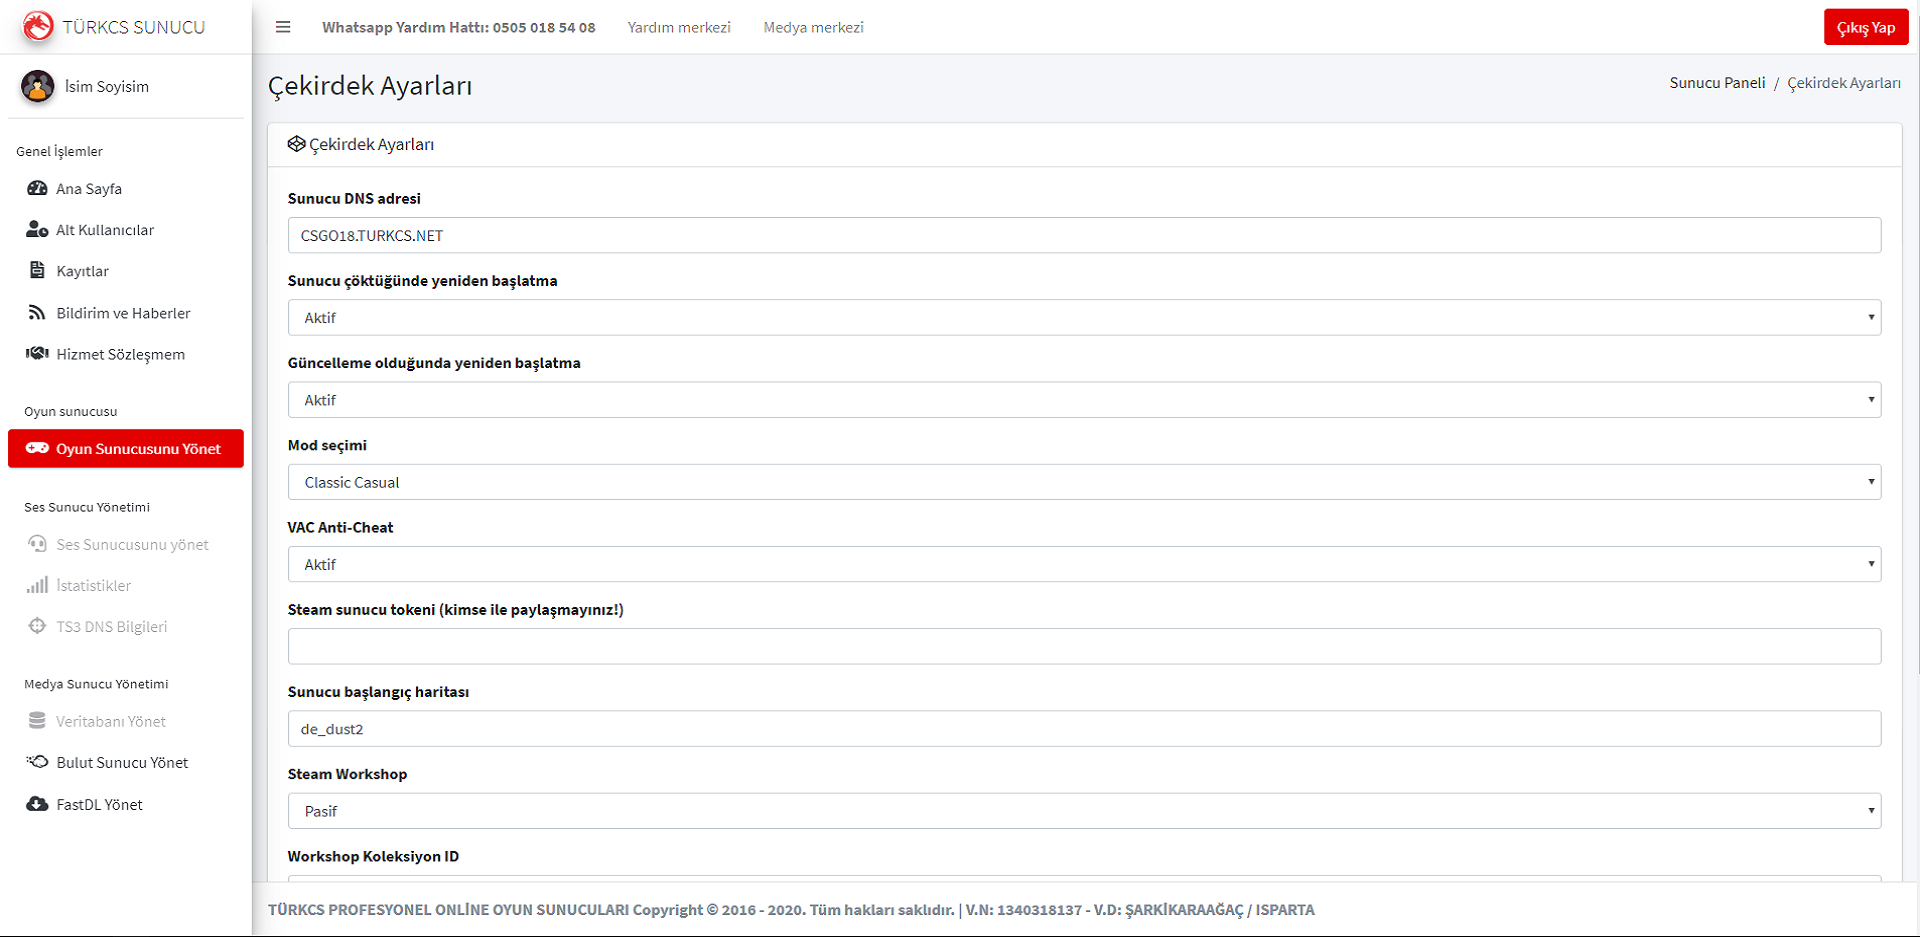The width and height of the screenshot is (1920, 937).
Task: Open the Mod seçimi dropdown showing Classic Casual
Action: coord(1083,482)
